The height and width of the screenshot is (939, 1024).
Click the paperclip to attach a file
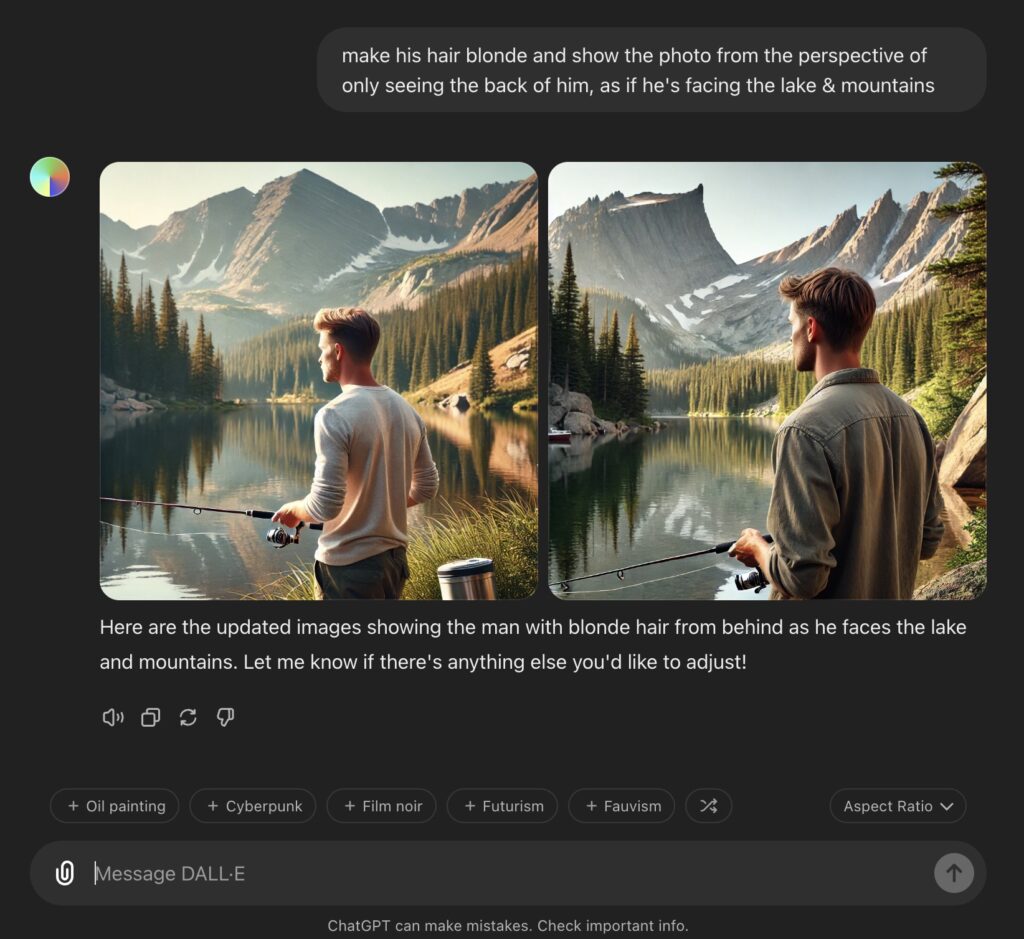click(65, 873)
